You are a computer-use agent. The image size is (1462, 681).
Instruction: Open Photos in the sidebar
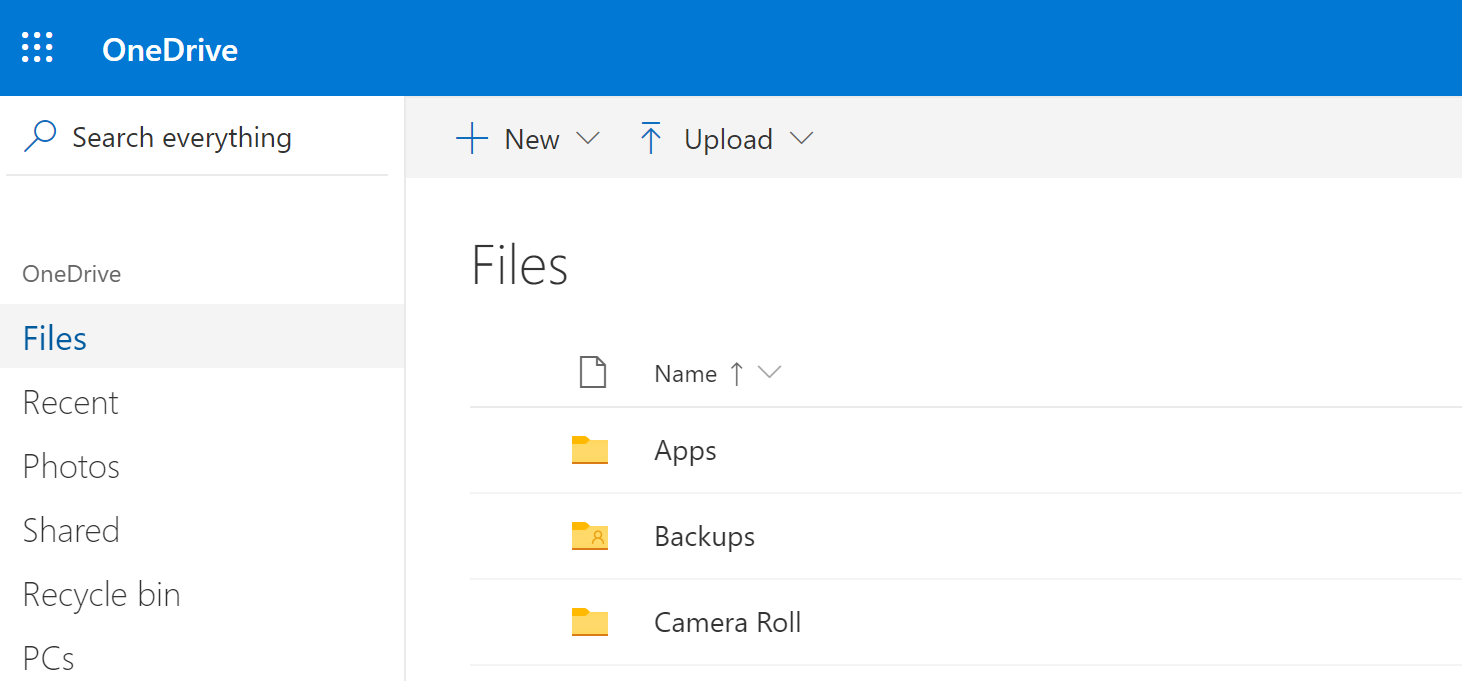[71, 467]
